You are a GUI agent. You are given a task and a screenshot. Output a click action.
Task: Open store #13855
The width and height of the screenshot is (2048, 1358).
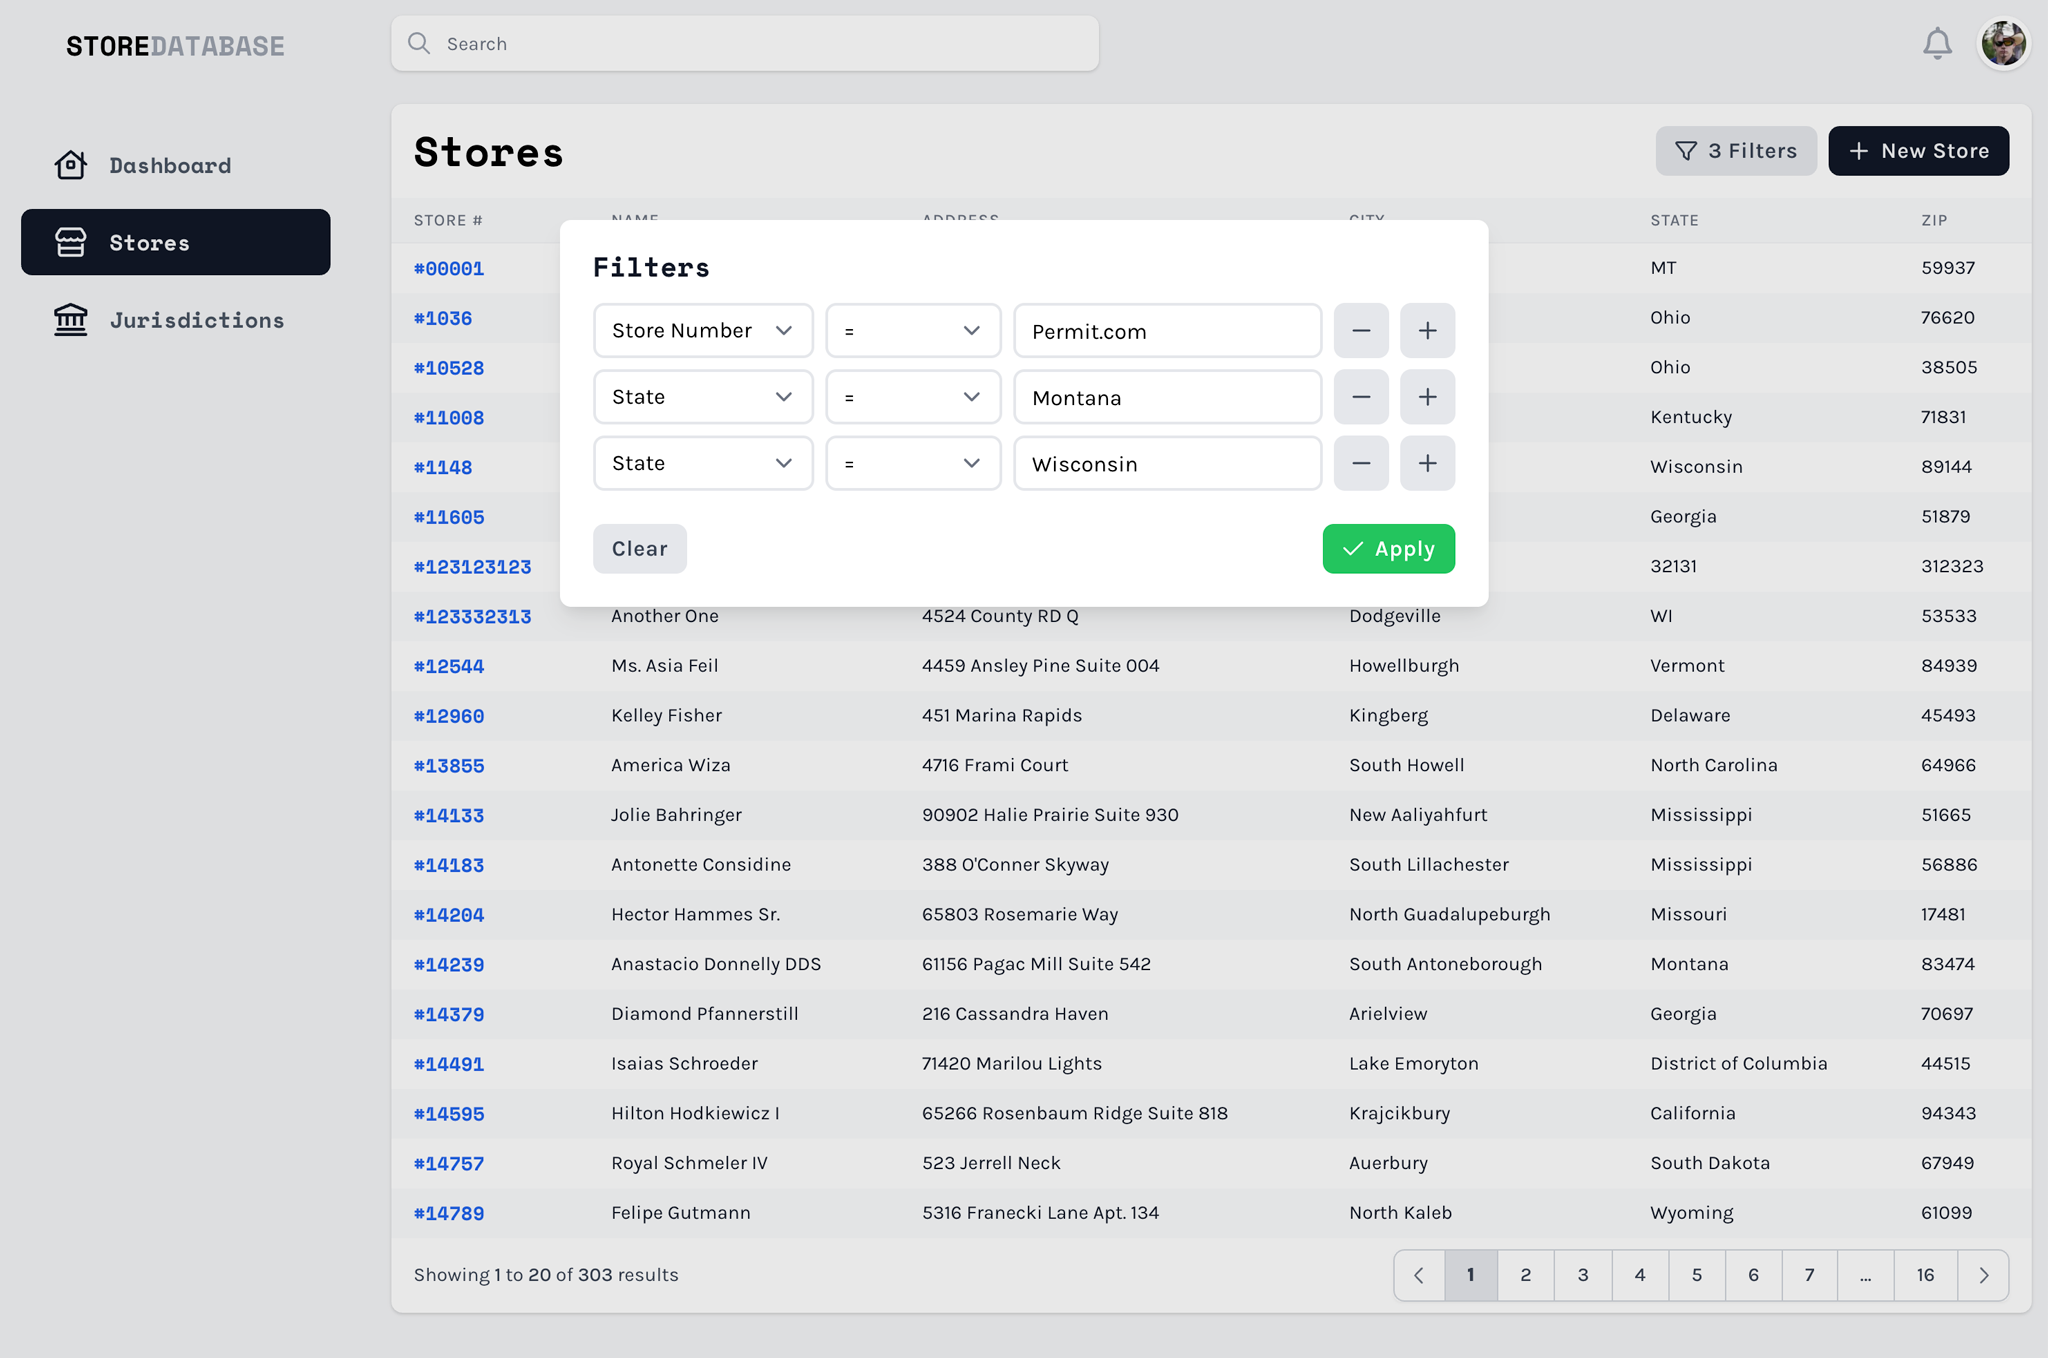[449, 766]
